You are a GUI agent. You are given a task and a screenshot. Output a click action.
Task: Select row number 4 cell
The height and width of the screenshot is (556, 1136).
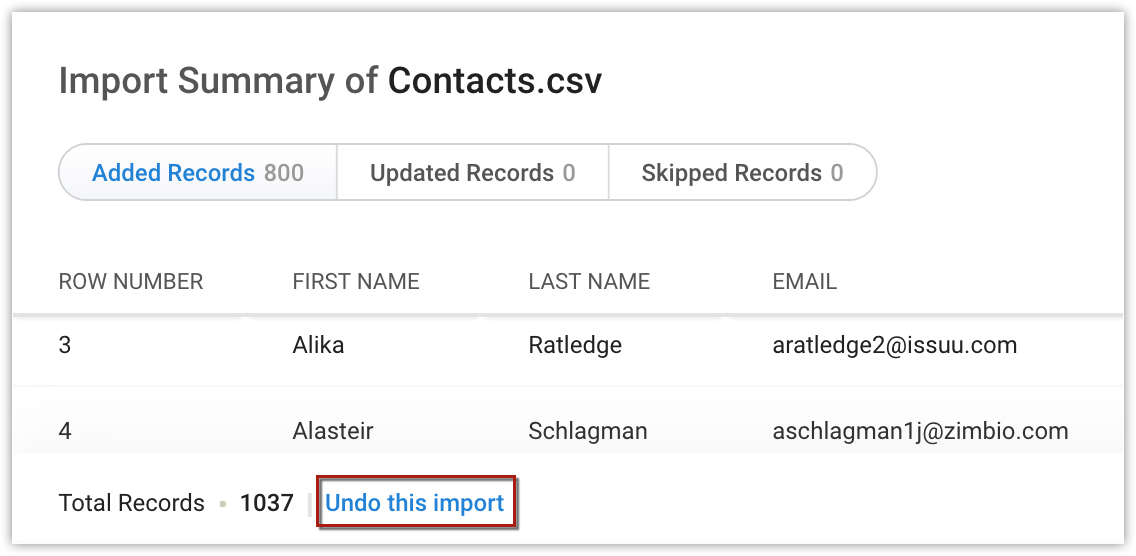pos(66,432)
